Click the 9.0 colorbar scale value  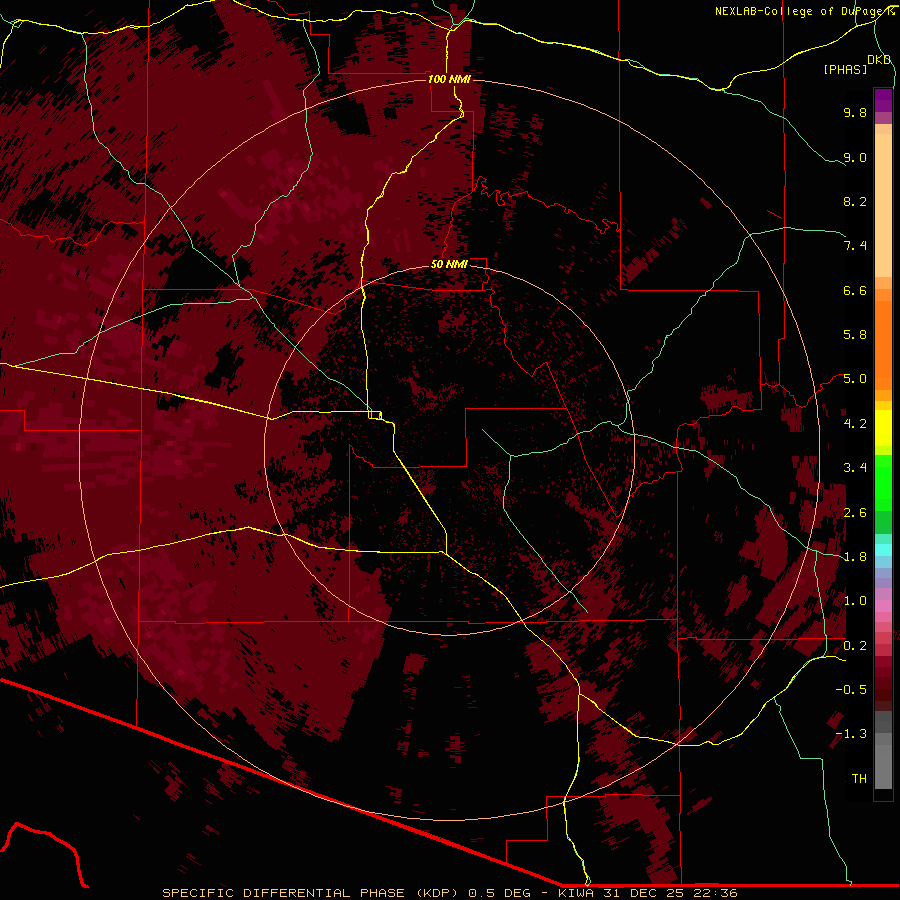pos(855,157)
